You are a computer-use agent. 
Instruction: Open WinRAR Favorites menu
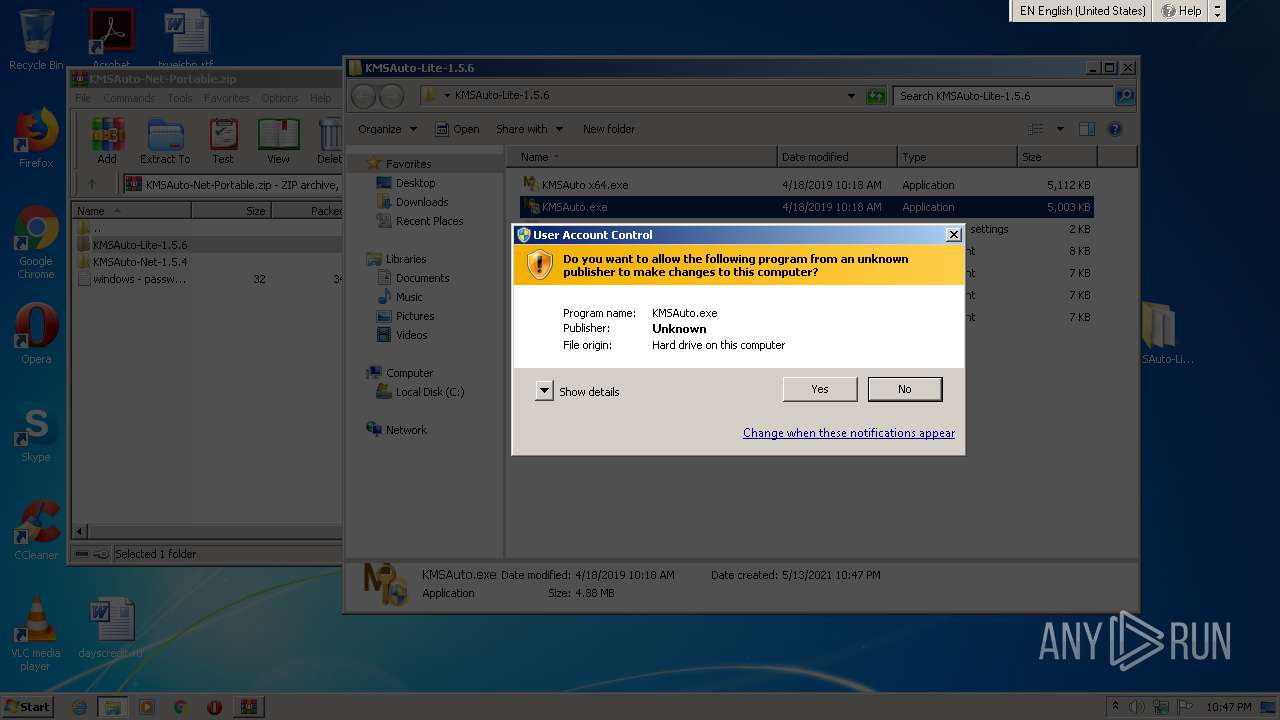(227, 98)
